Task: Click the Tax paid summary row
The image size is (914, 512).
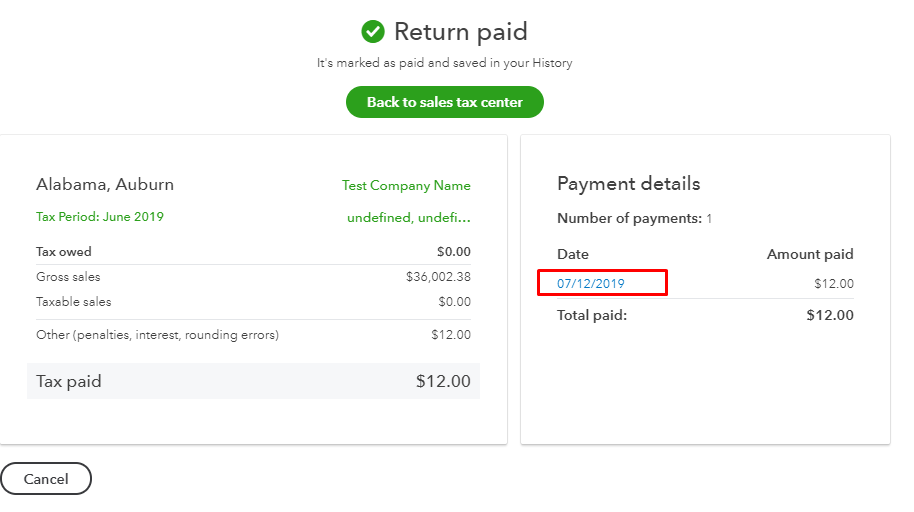Action: pos(253,381)
